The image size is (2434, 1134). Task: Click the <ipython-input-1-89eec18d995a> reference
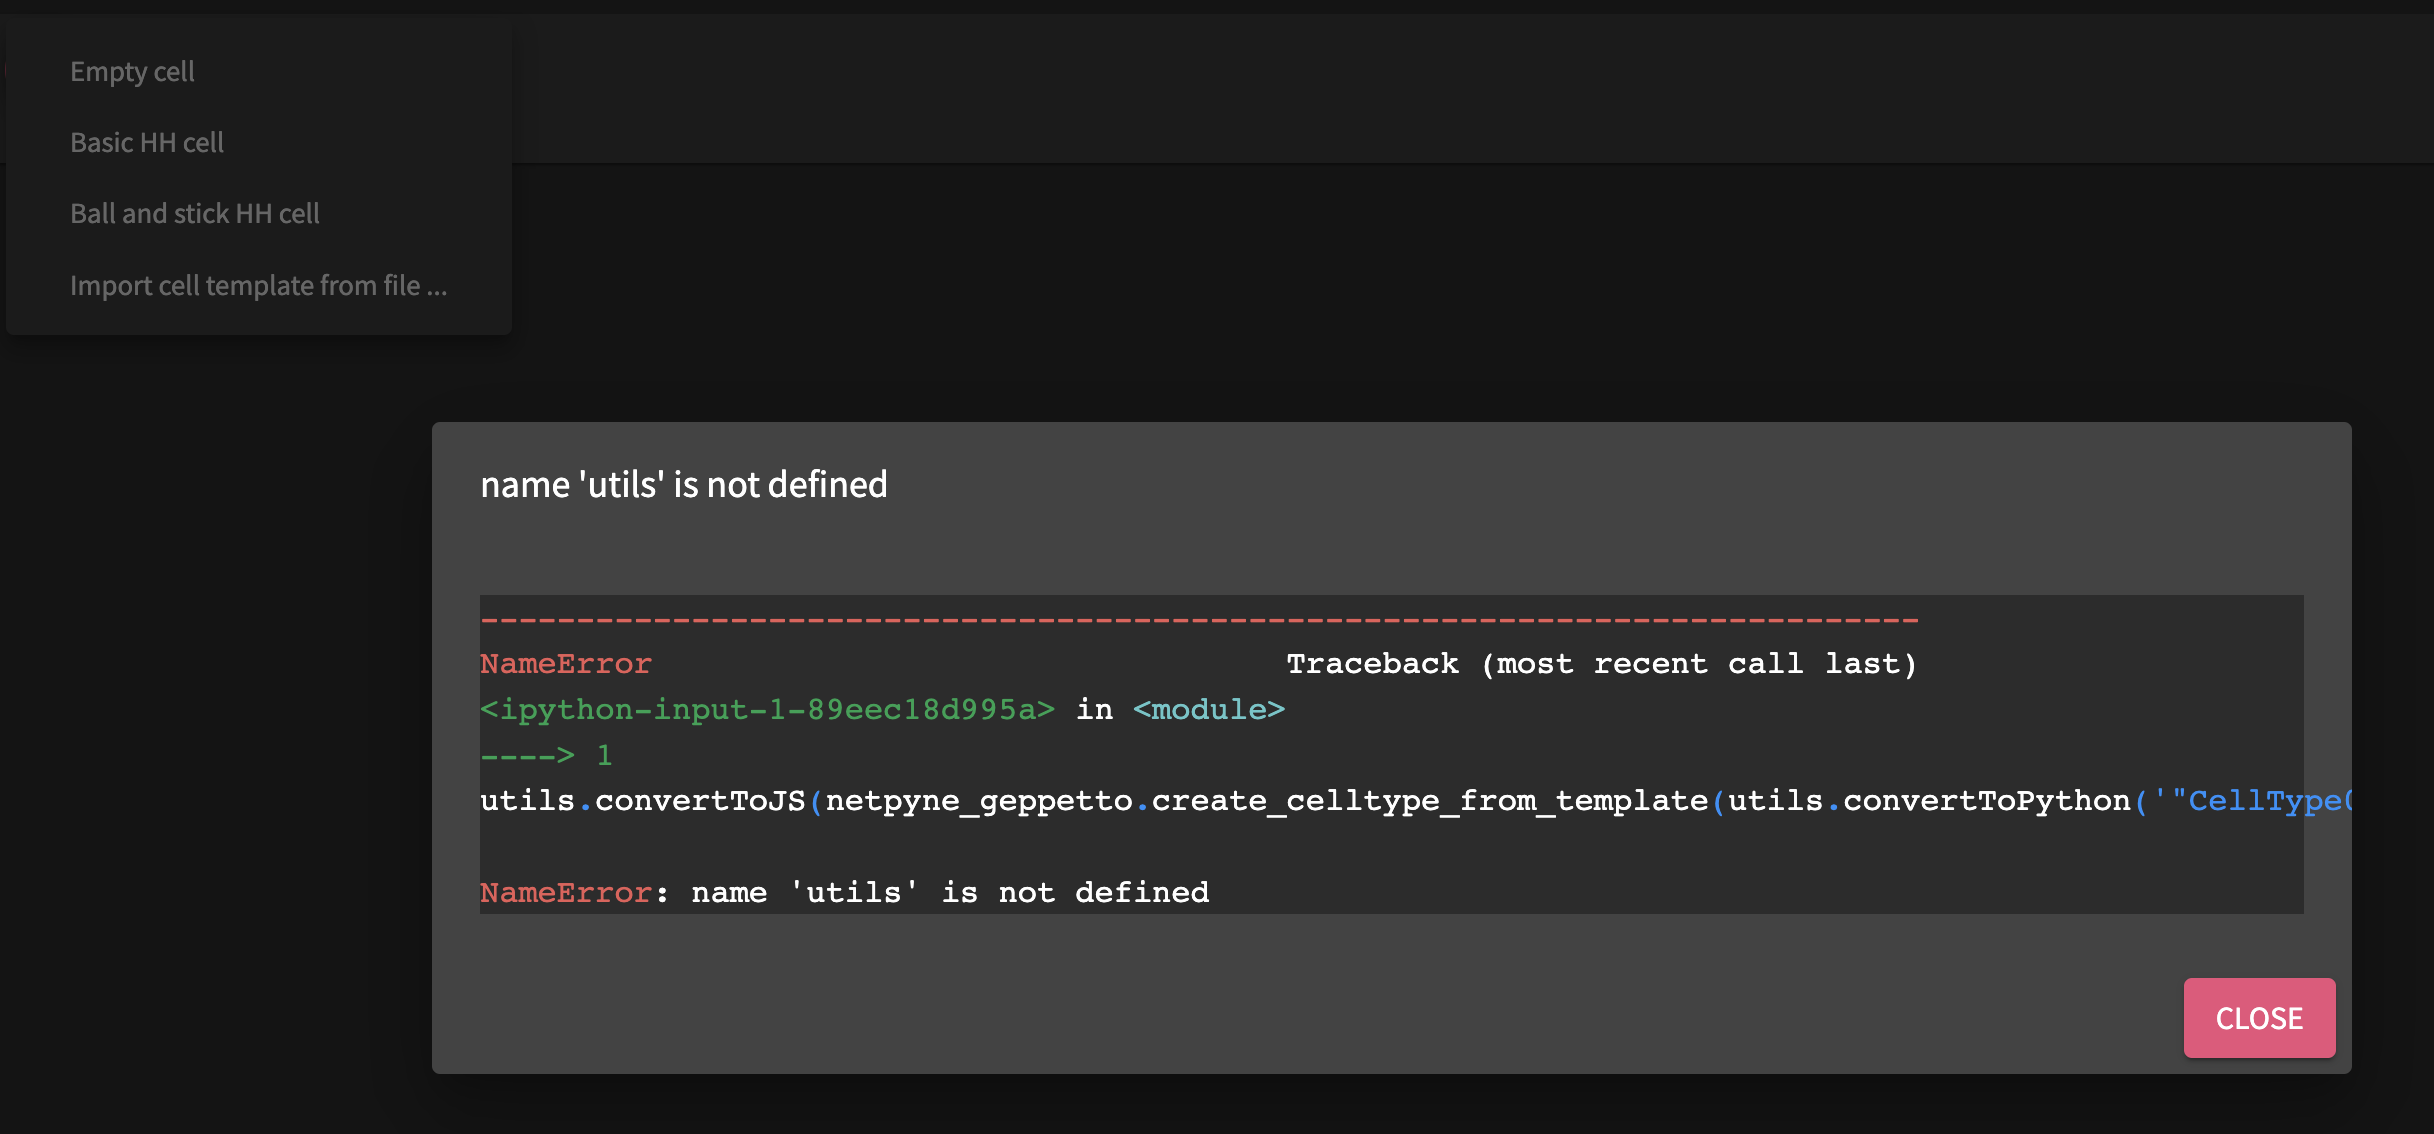coord(766,709)
